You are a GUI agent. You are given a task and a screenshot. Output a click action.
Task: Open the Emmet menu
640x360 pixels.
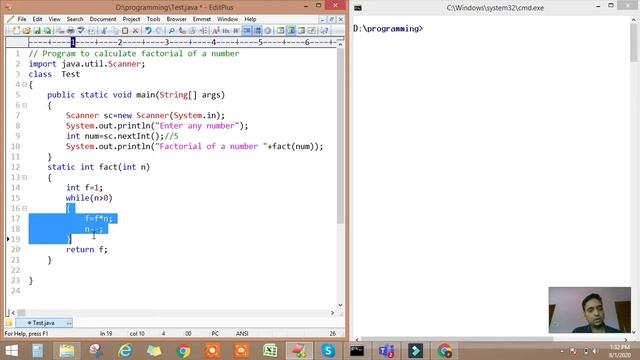(202, 19)
